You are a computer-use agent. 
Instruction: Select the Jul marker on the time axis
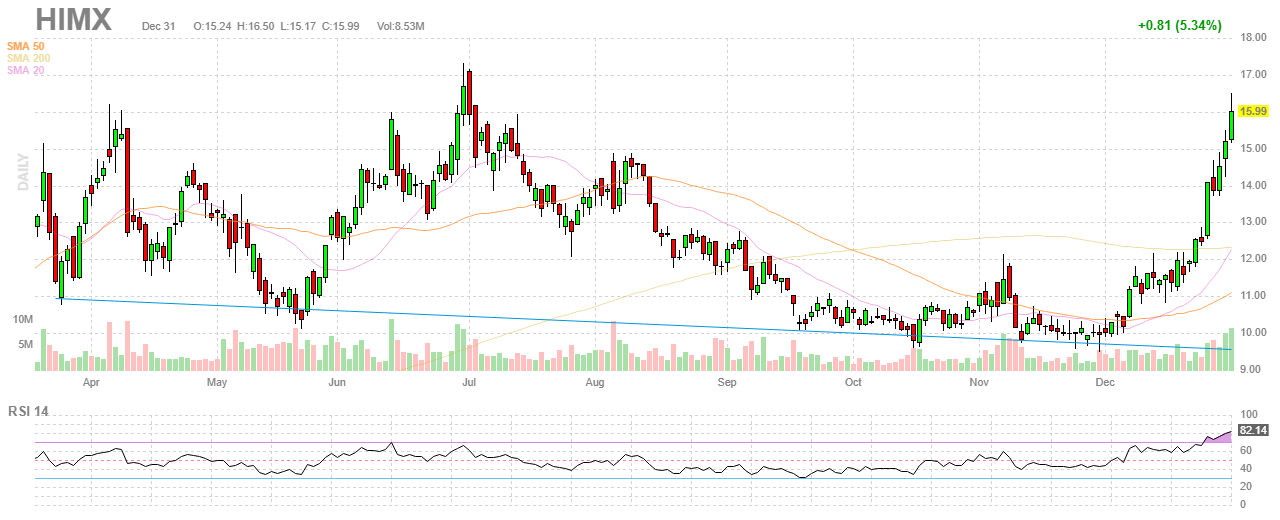467,382
